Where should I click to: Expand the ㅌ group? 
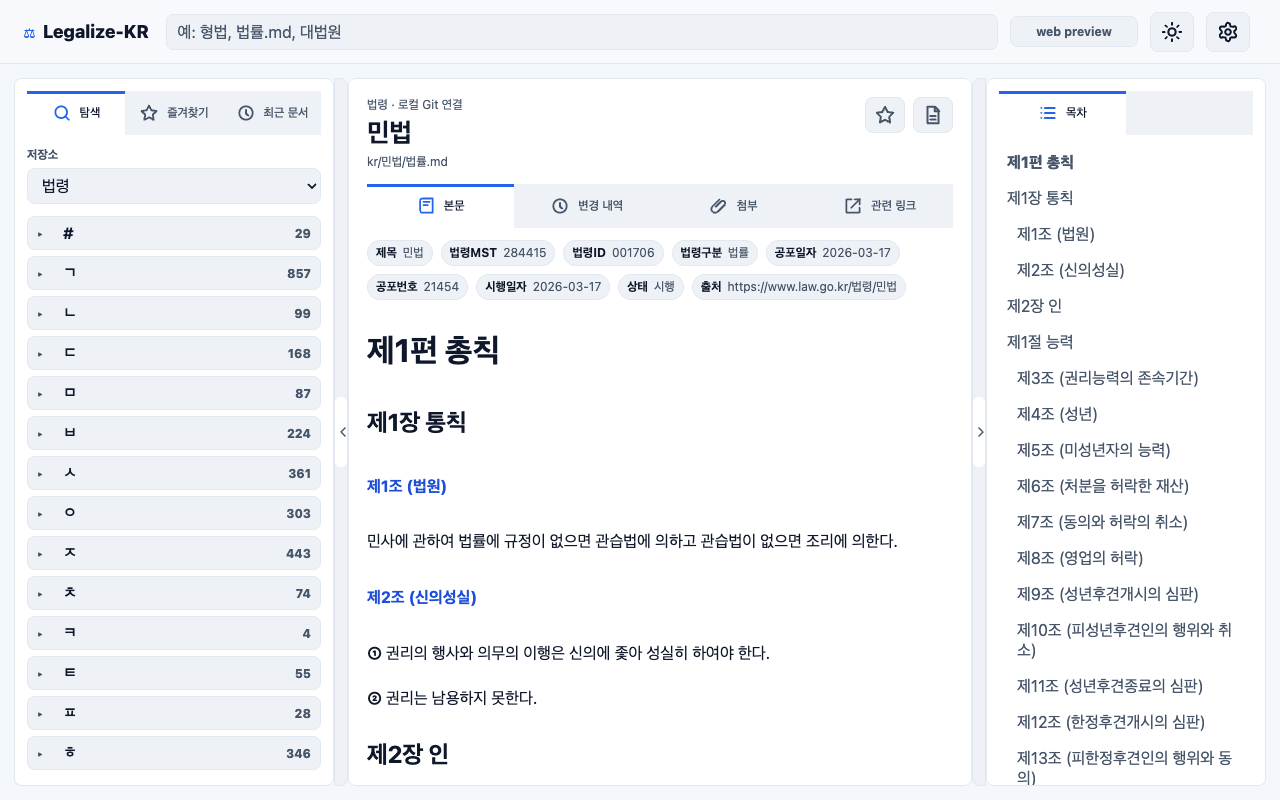pyautogui.click(x=174, y=673)
